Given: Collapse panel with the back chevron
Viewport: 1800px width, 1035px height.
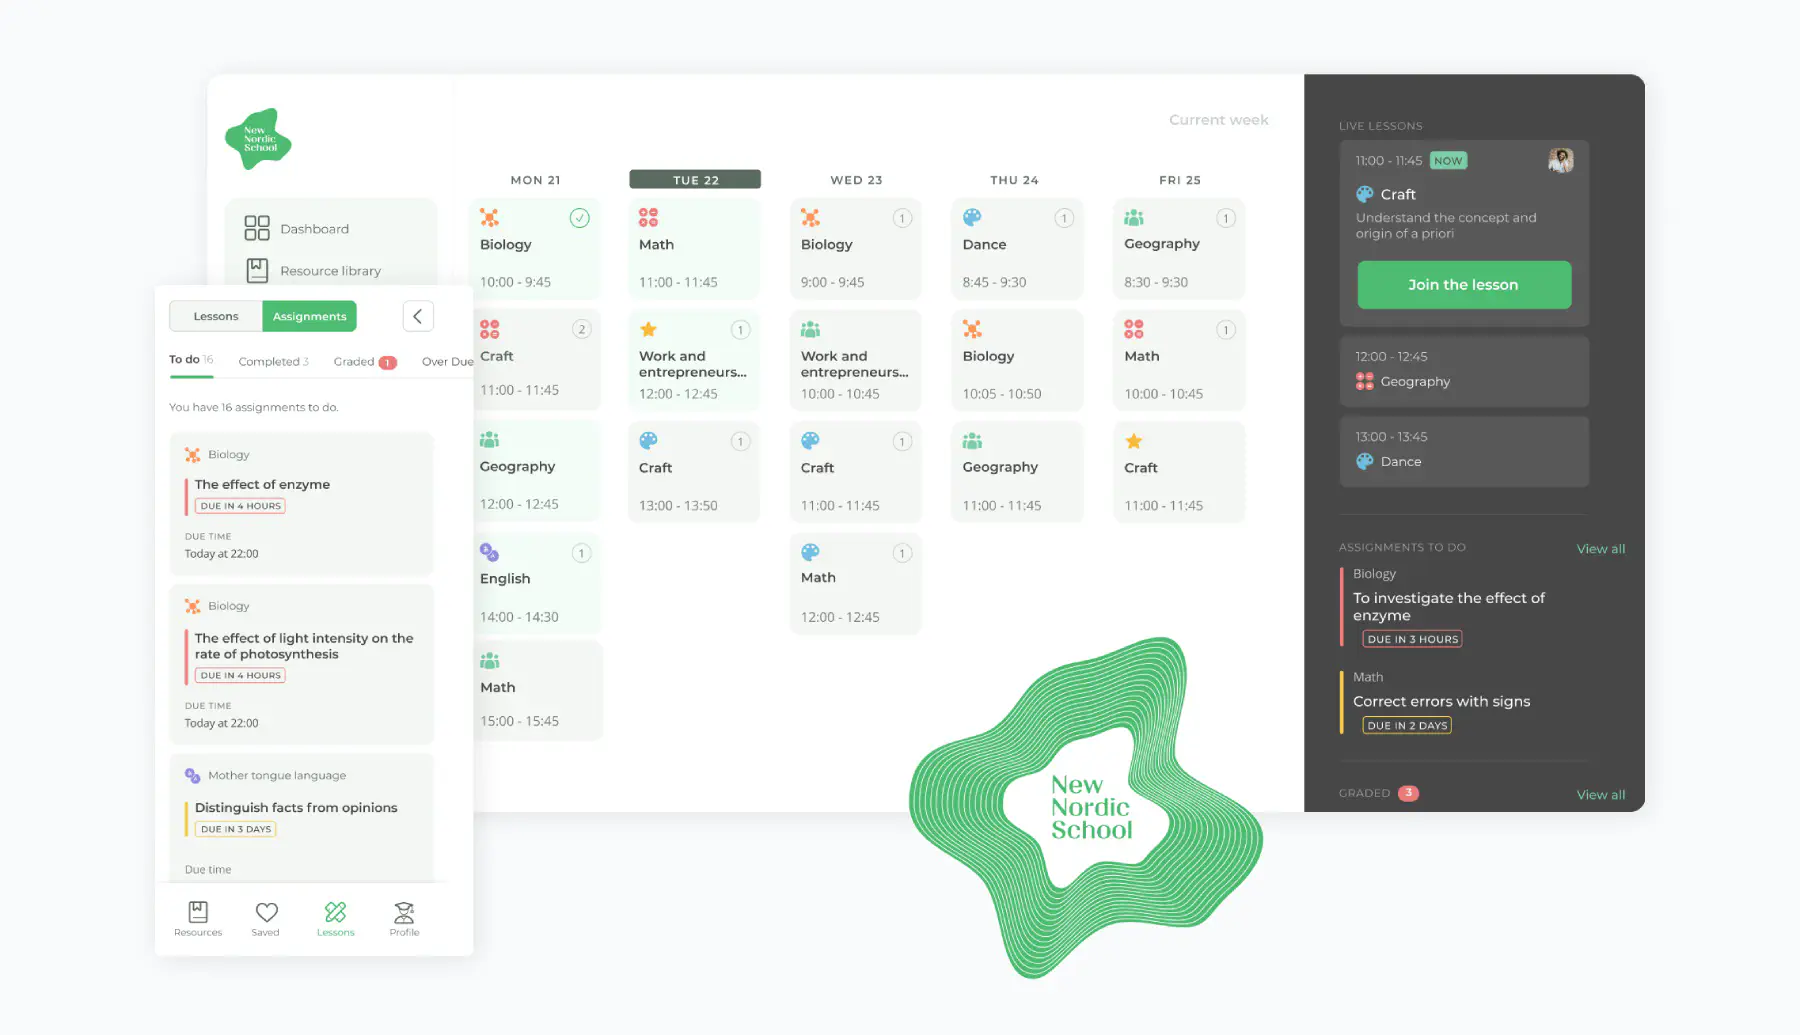Looking at the screenshot, I should tap(418, 316).
